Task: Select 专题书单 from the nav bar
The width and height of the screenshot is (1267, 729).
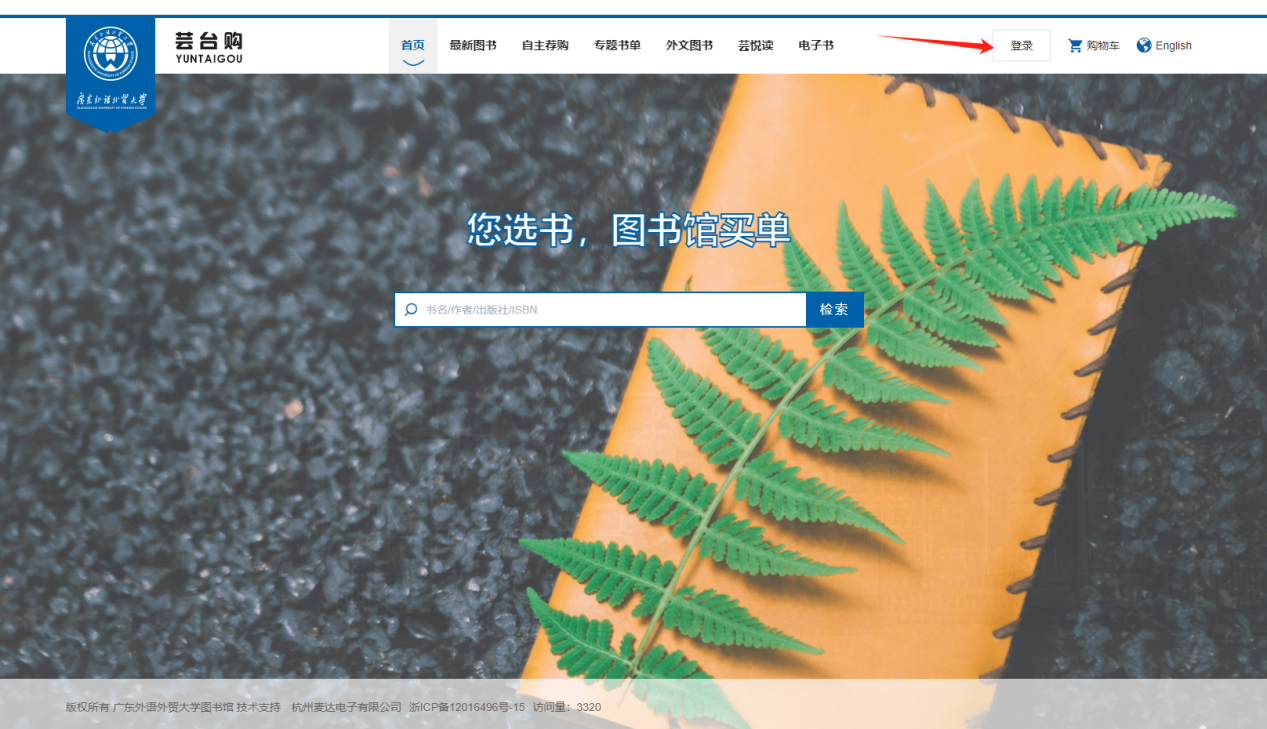Action: pos(617,46)
